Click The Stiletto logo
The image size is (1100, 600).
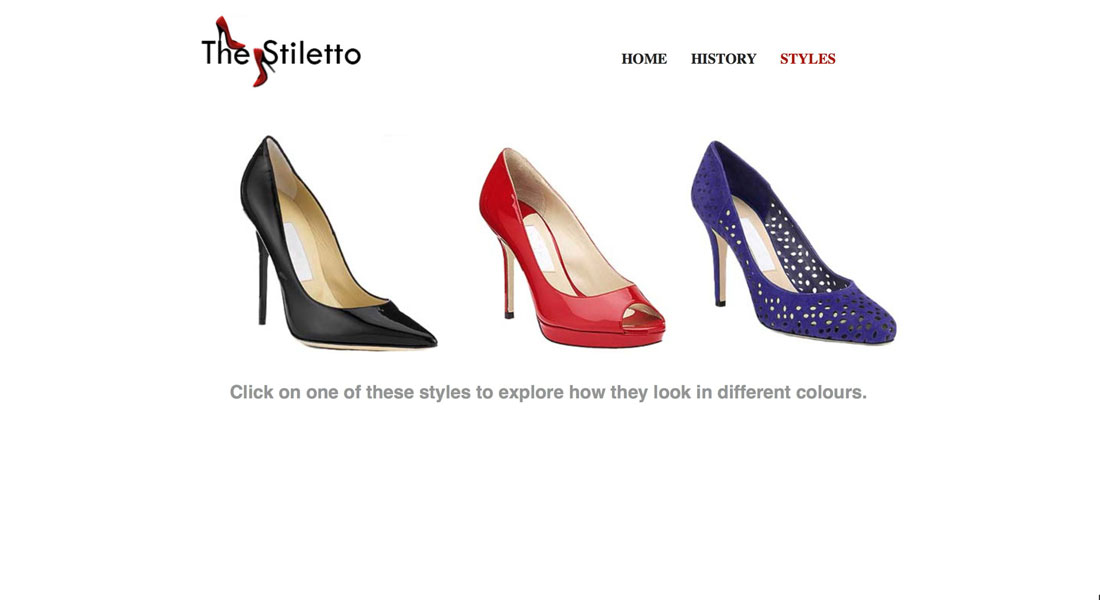281,51
